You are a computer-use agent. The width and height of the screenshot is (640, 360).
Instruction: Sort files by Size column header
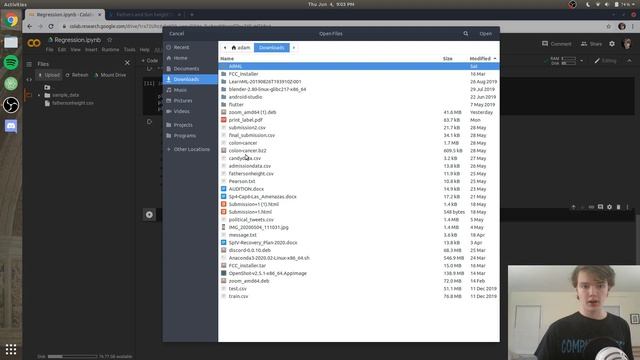click(x=447, y=59)
